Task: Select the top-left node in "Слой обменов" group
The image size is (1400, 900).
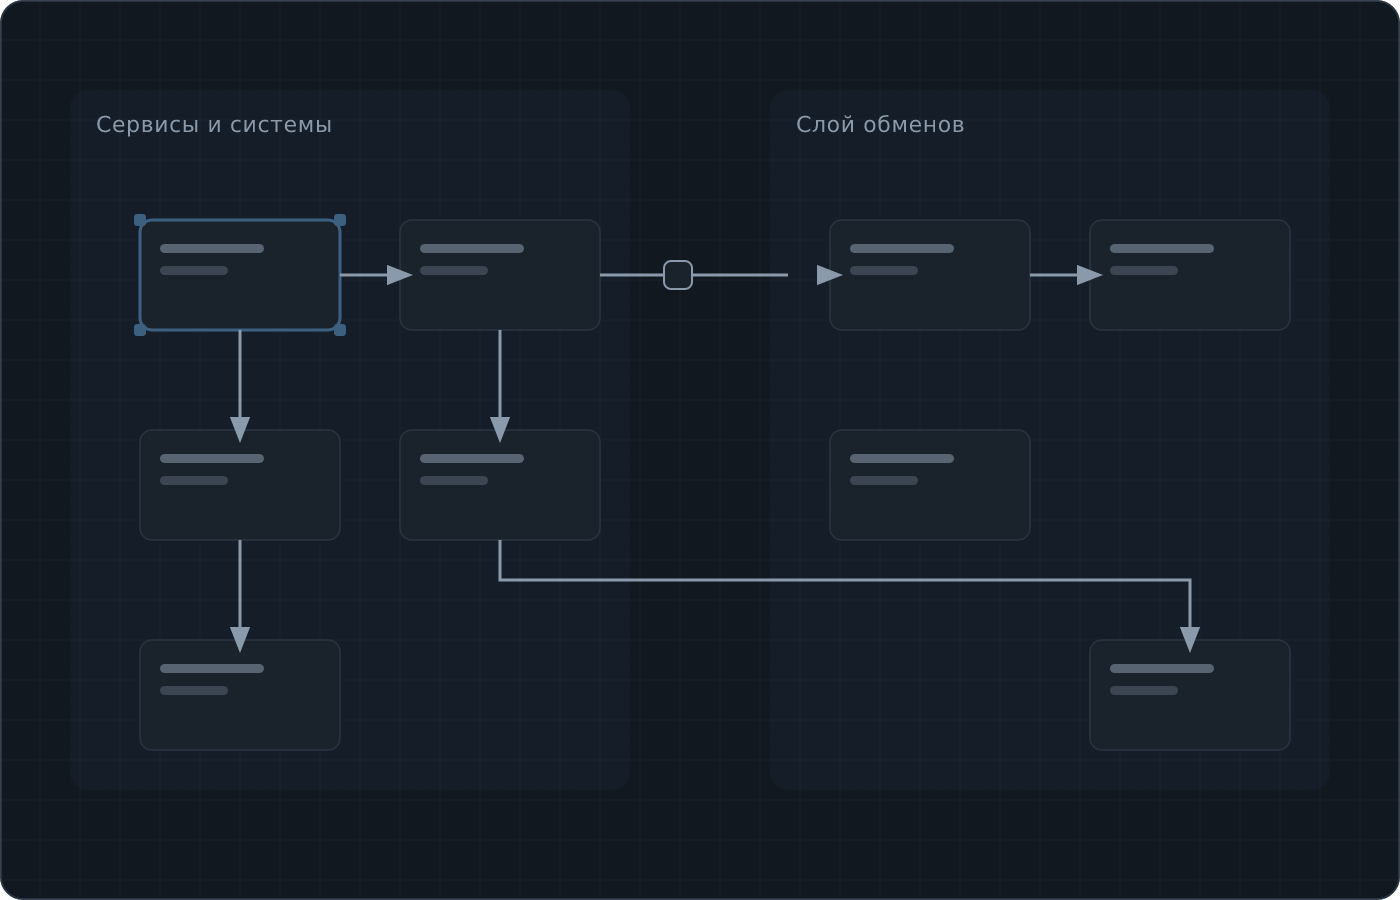Action: click(x=930, y=275)
